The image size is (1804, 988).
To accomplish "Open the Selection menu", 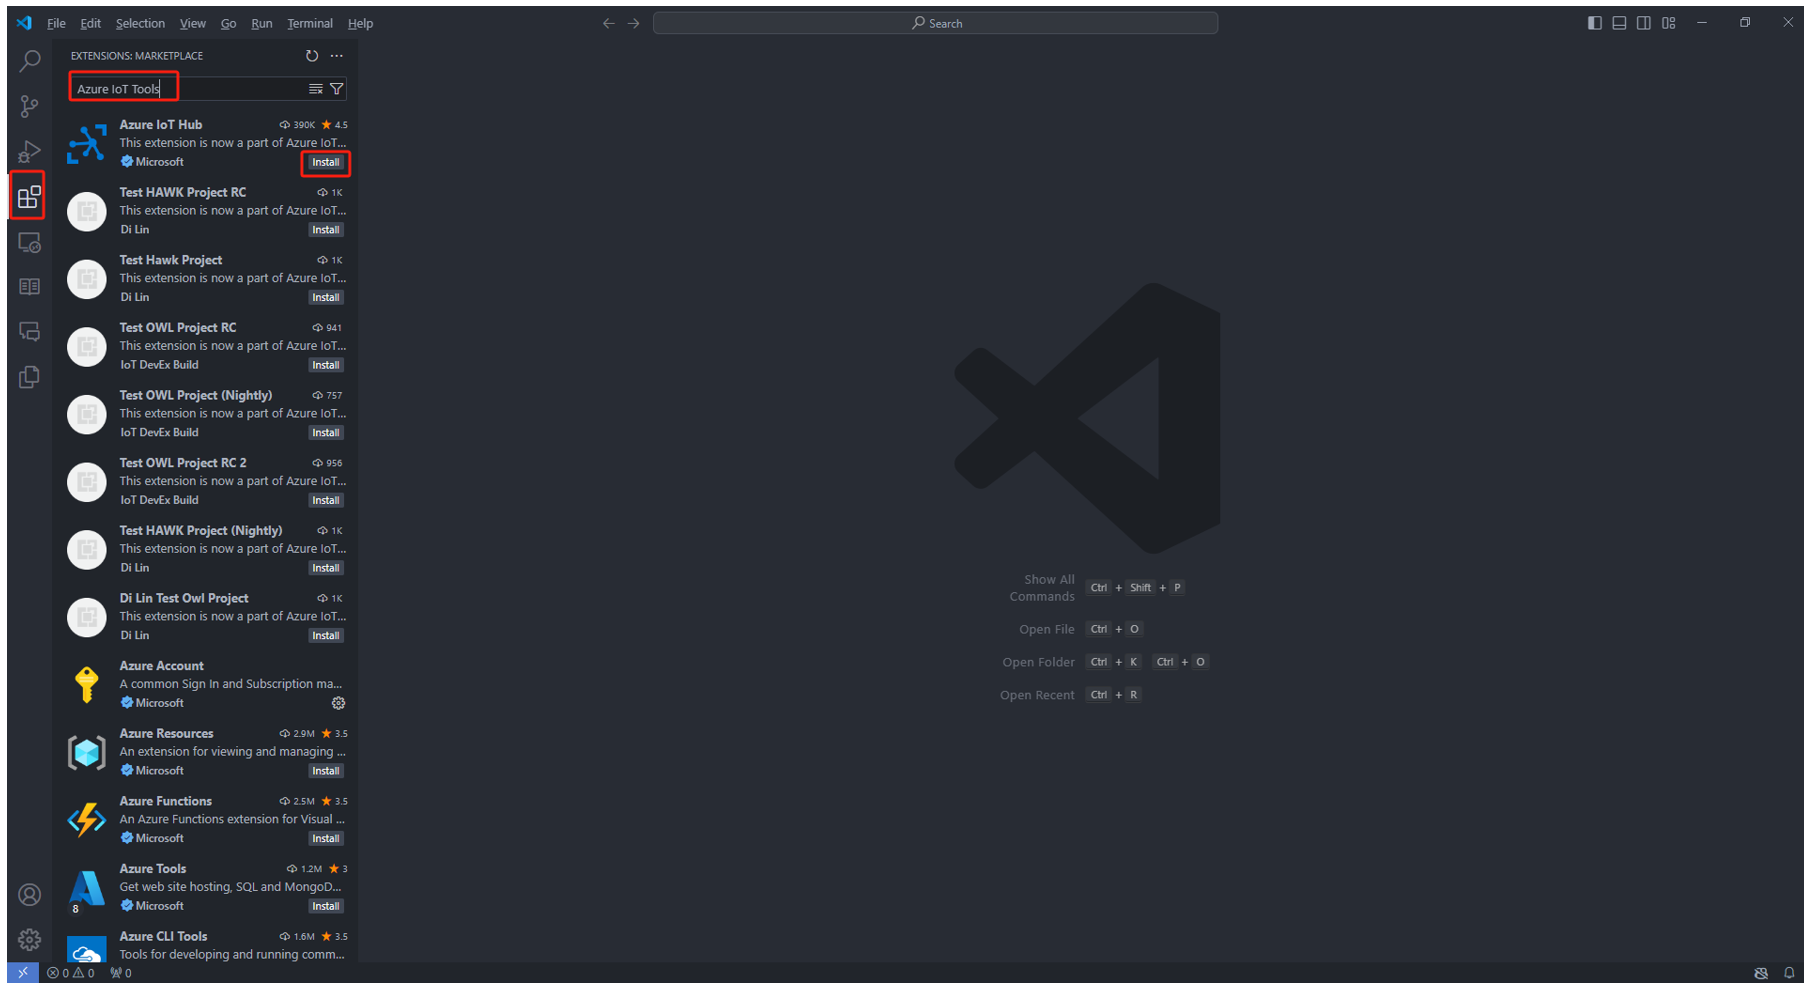I will pos(140,24).
